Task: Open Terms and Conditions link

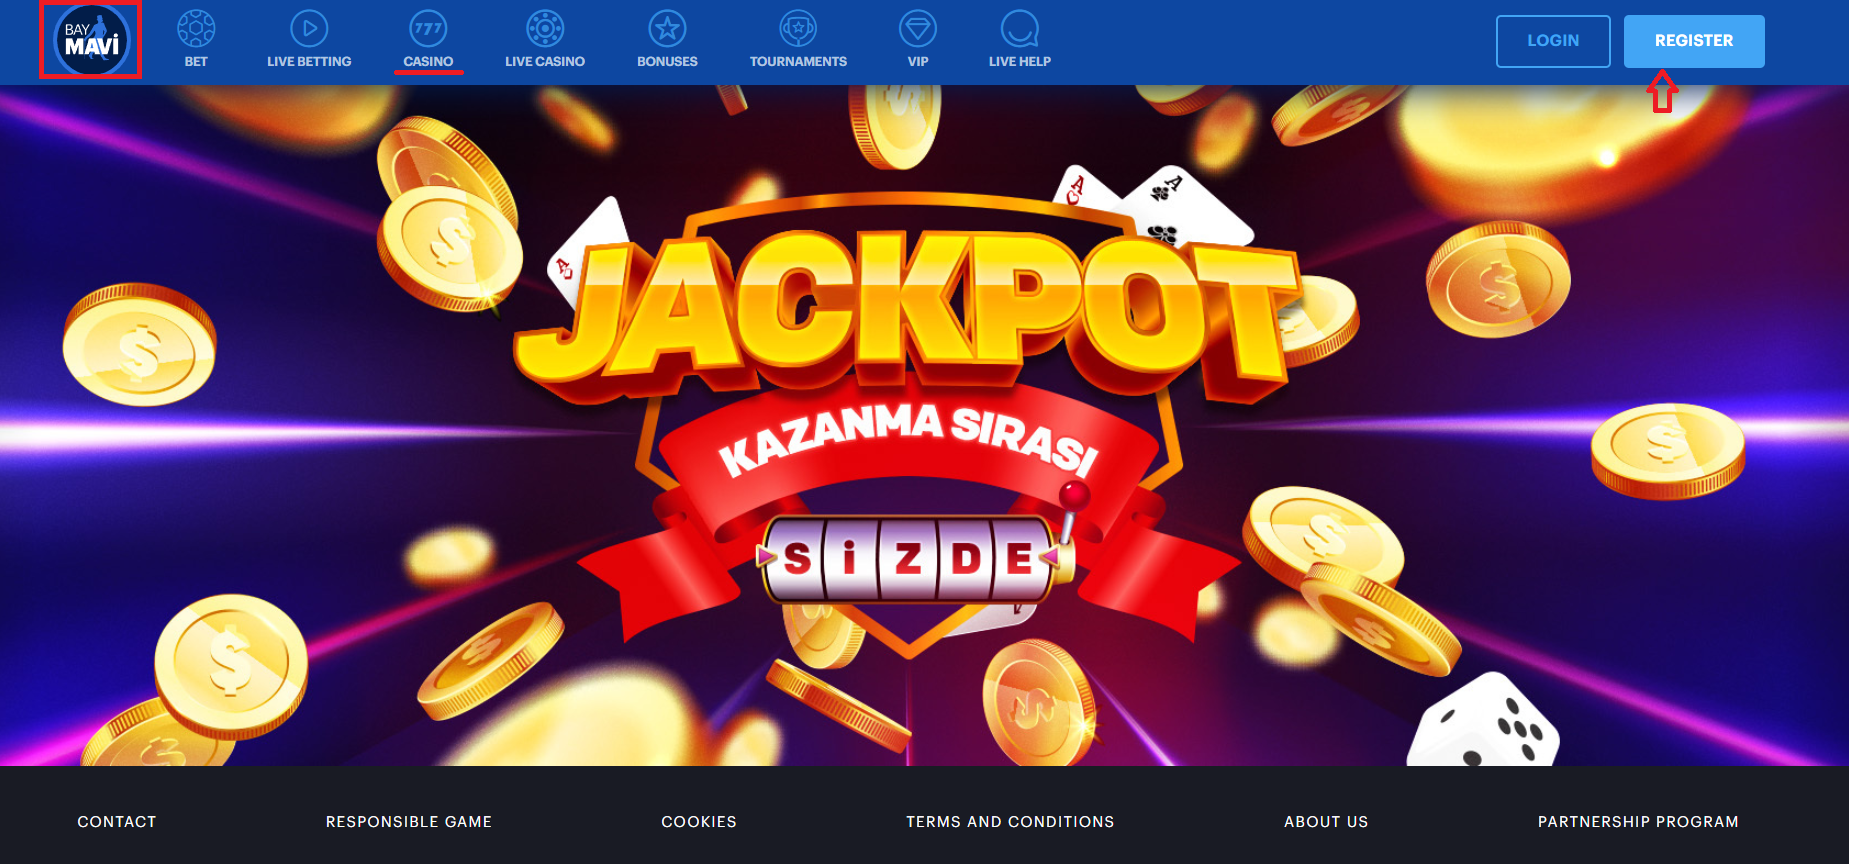Action: pos(1010,821)
